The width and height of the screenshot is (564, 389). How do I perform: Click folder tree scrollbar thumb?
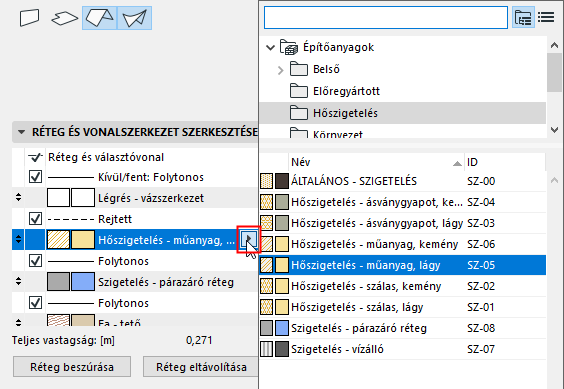coord(554,72)
